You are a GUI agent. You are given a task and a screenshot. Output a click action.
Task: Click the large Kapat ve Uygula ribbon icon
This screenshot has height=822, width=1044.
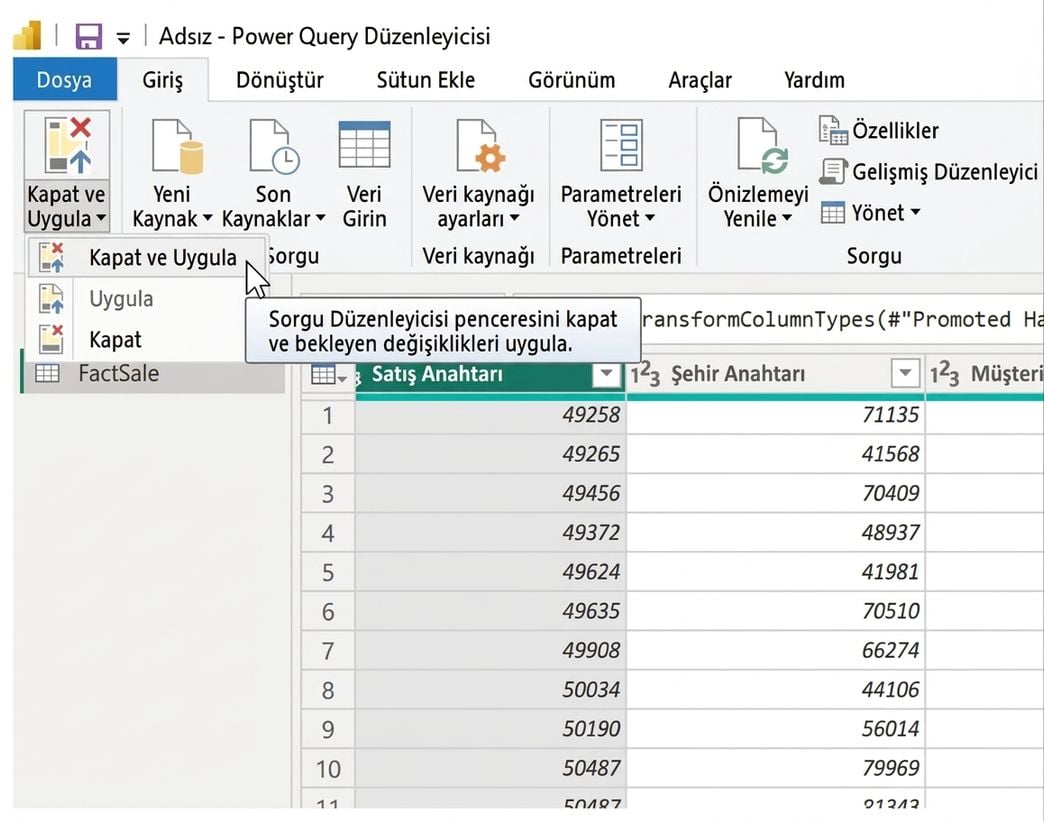[67, 144]
